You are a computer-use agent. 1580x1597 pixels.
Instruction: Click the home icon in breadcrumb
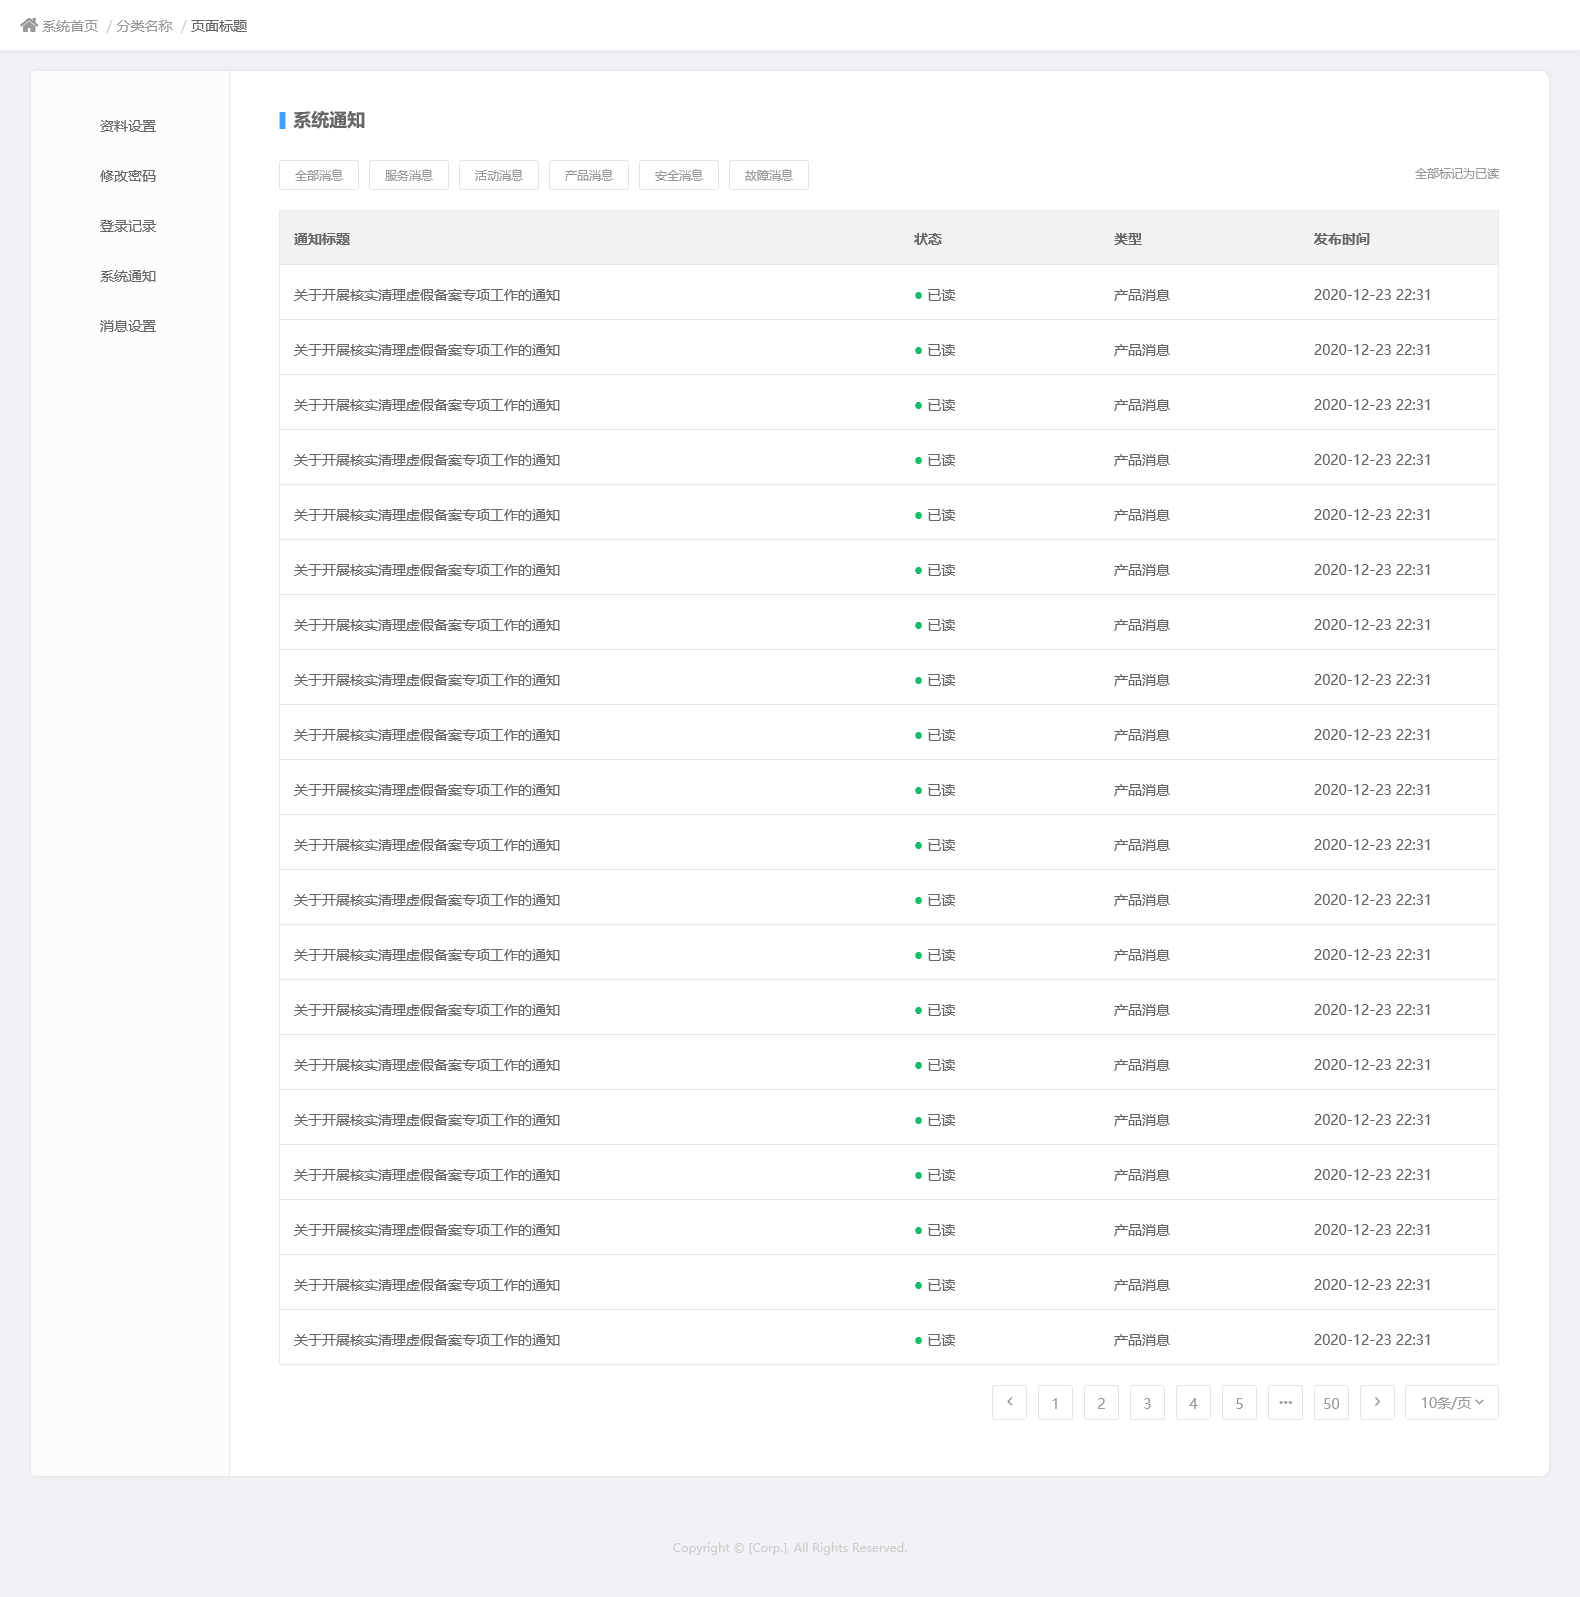click(29, 25)
